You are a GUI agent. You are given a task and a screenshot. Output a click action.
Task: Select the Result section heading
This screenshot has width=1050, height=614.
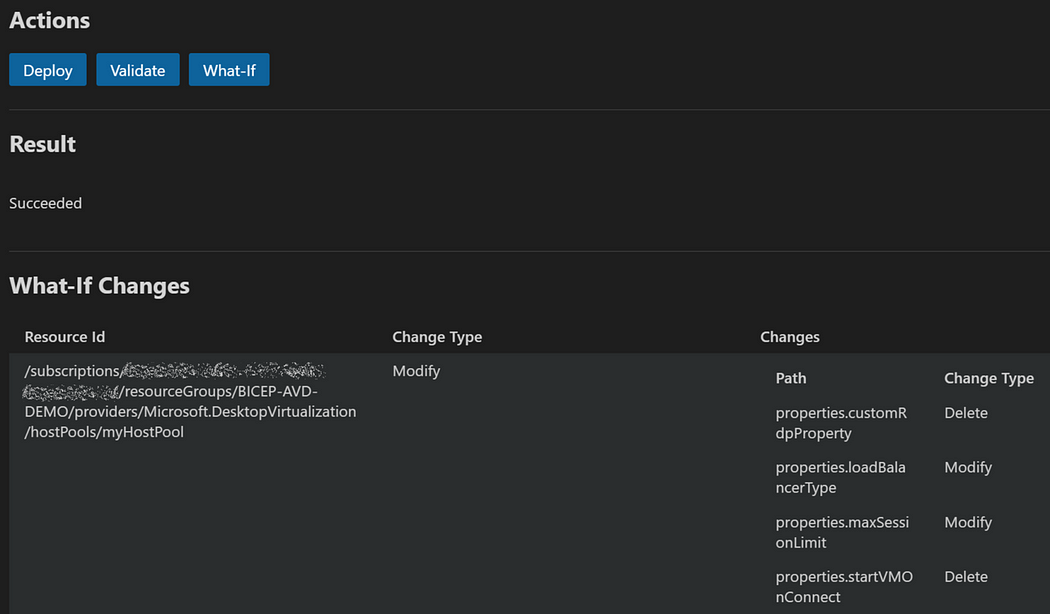[43, 144]
